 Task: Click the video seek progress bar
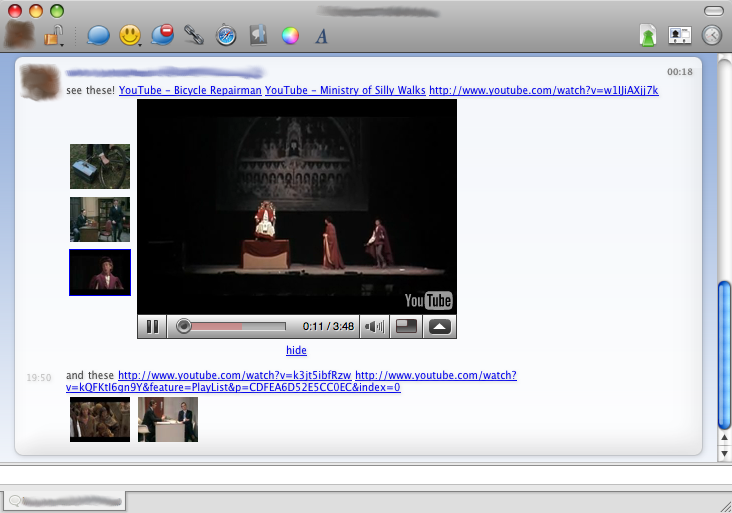click(x=231, y=326)
